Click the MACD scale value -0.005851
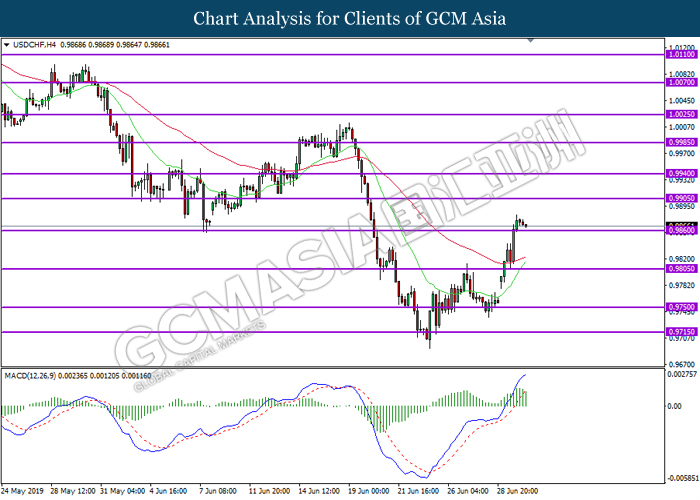This screenshot has width=700, height=500. tap(682, 478)
